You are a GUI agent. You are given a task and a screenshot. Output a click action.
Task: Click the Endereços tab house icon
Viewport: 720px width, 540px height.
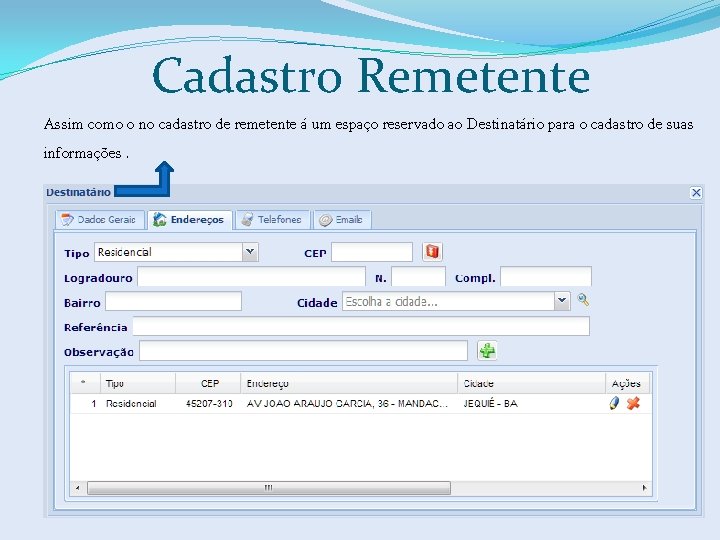click(x=159, y=219)
